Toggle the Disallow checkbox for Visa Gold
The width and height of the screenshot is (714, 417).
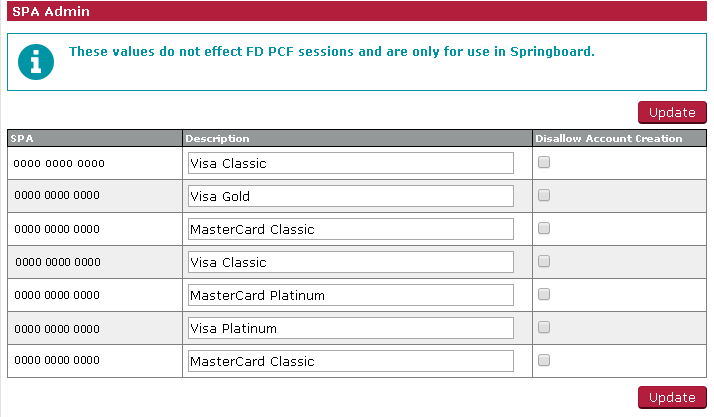coord(544,195)
